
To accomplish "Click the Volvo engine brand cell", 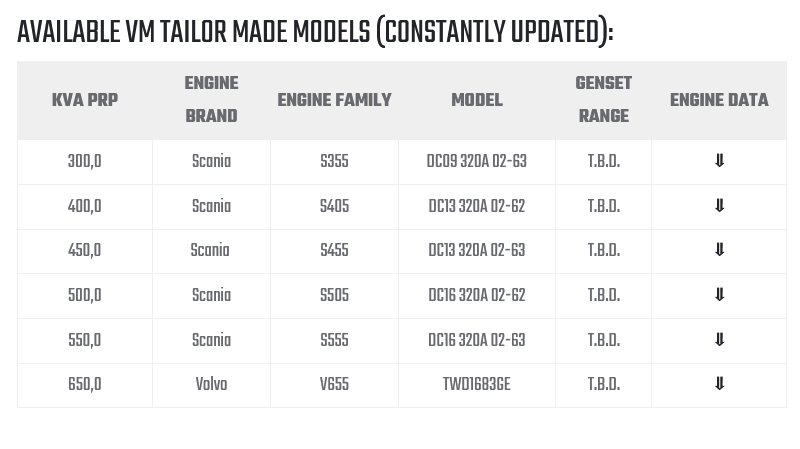I will [211, 385].
